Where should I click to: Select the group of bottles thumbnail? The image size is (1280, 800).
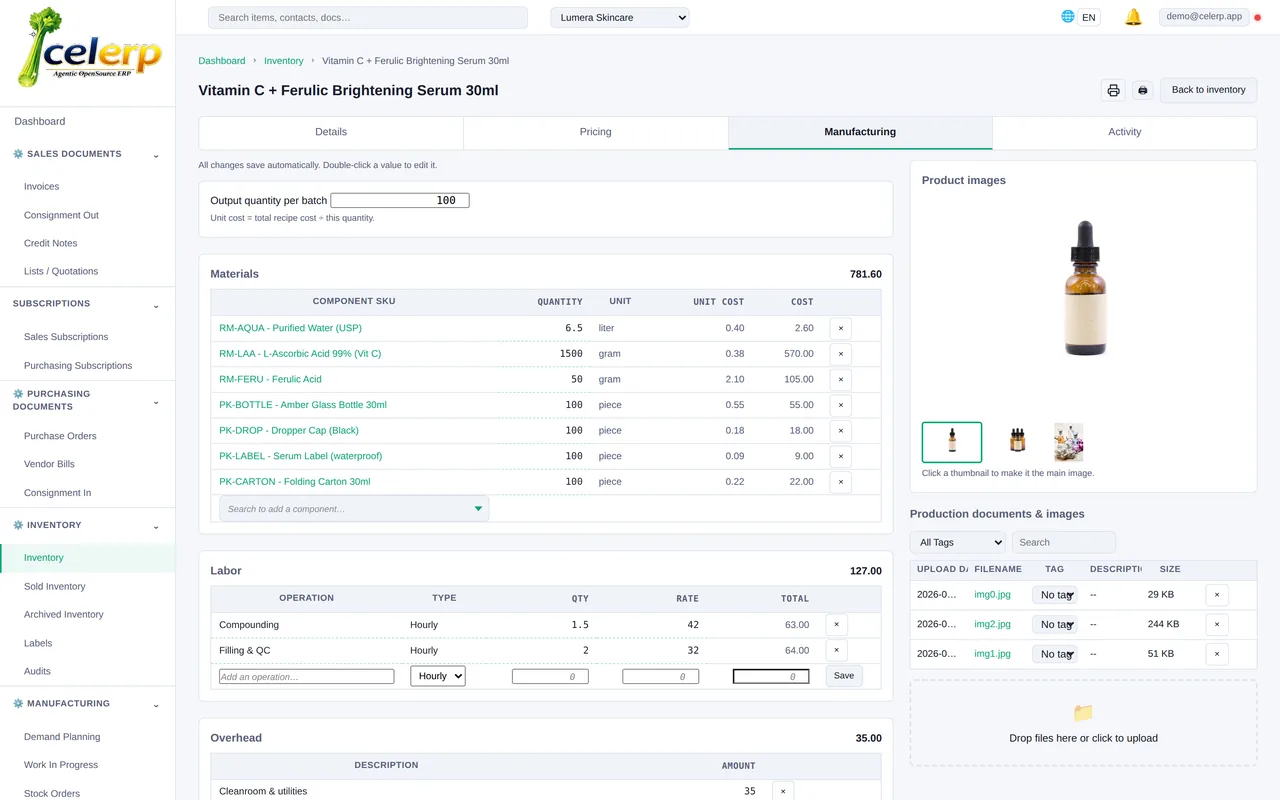[1017, 442]
